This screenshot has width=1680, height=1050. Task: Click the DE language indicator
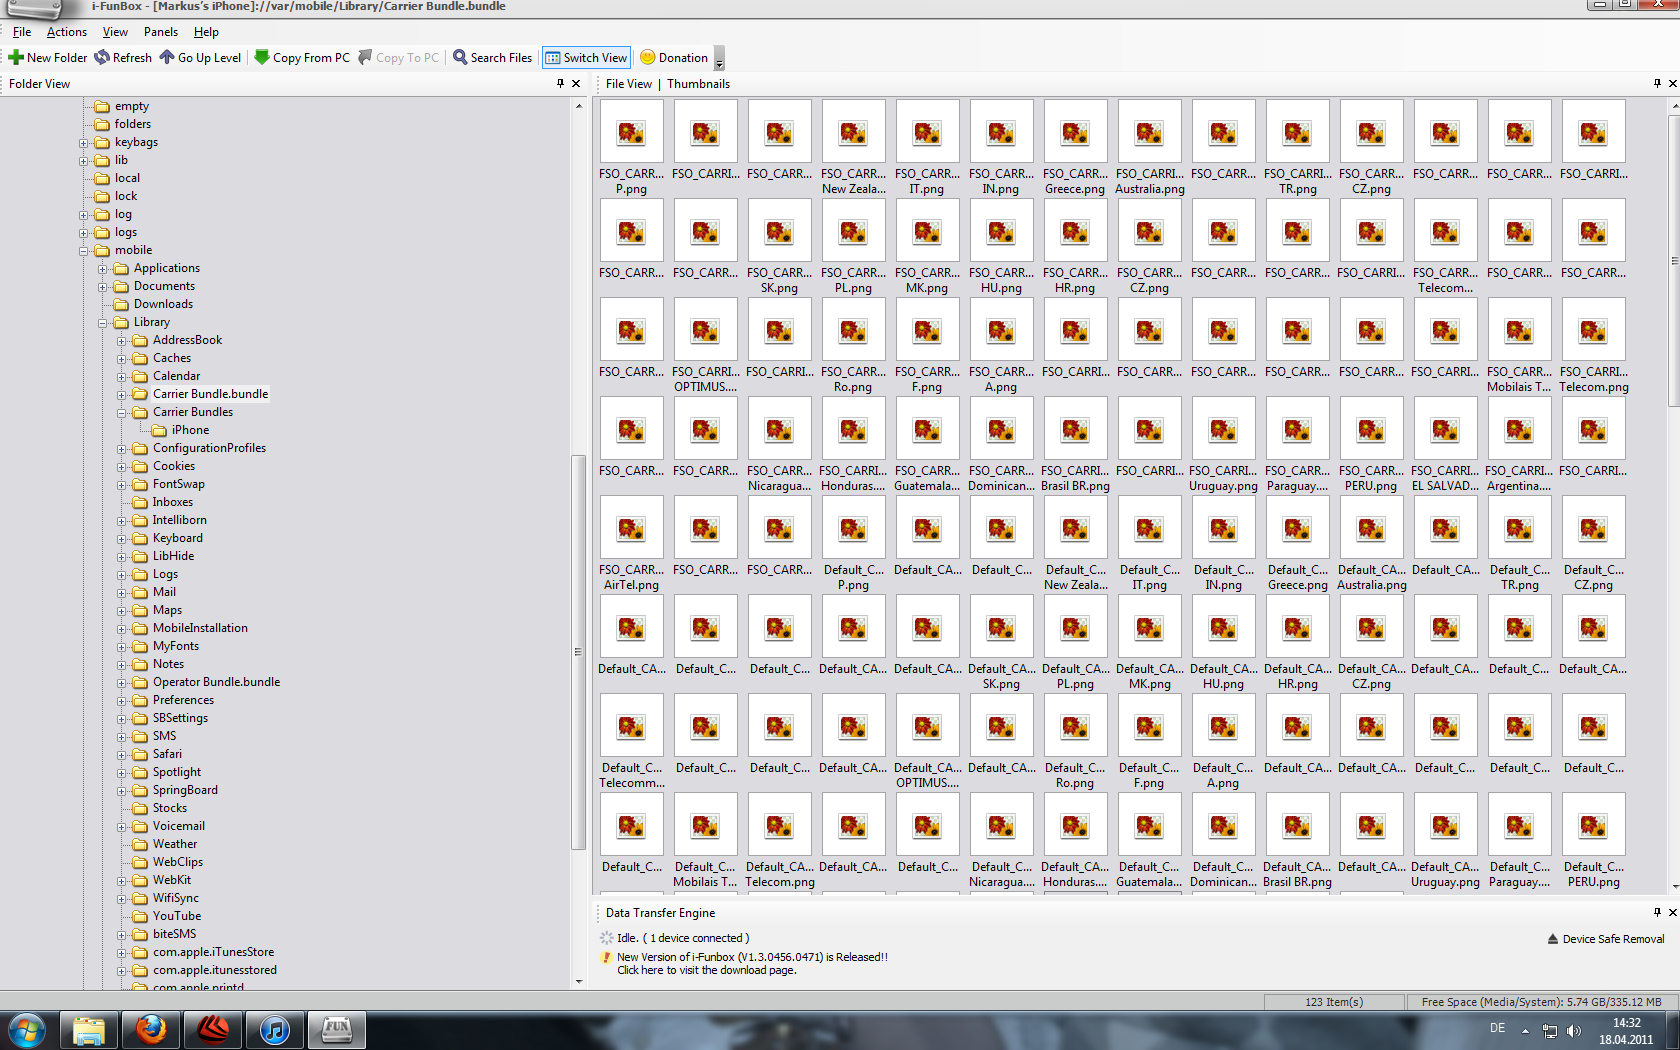1497,1028
